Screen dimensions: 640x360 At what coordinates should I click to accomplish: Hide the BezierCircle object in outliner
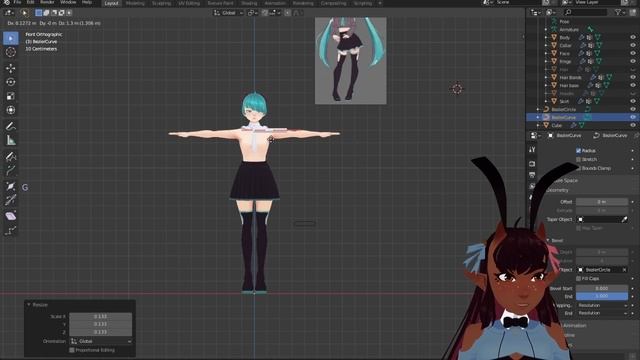[633, 109]
